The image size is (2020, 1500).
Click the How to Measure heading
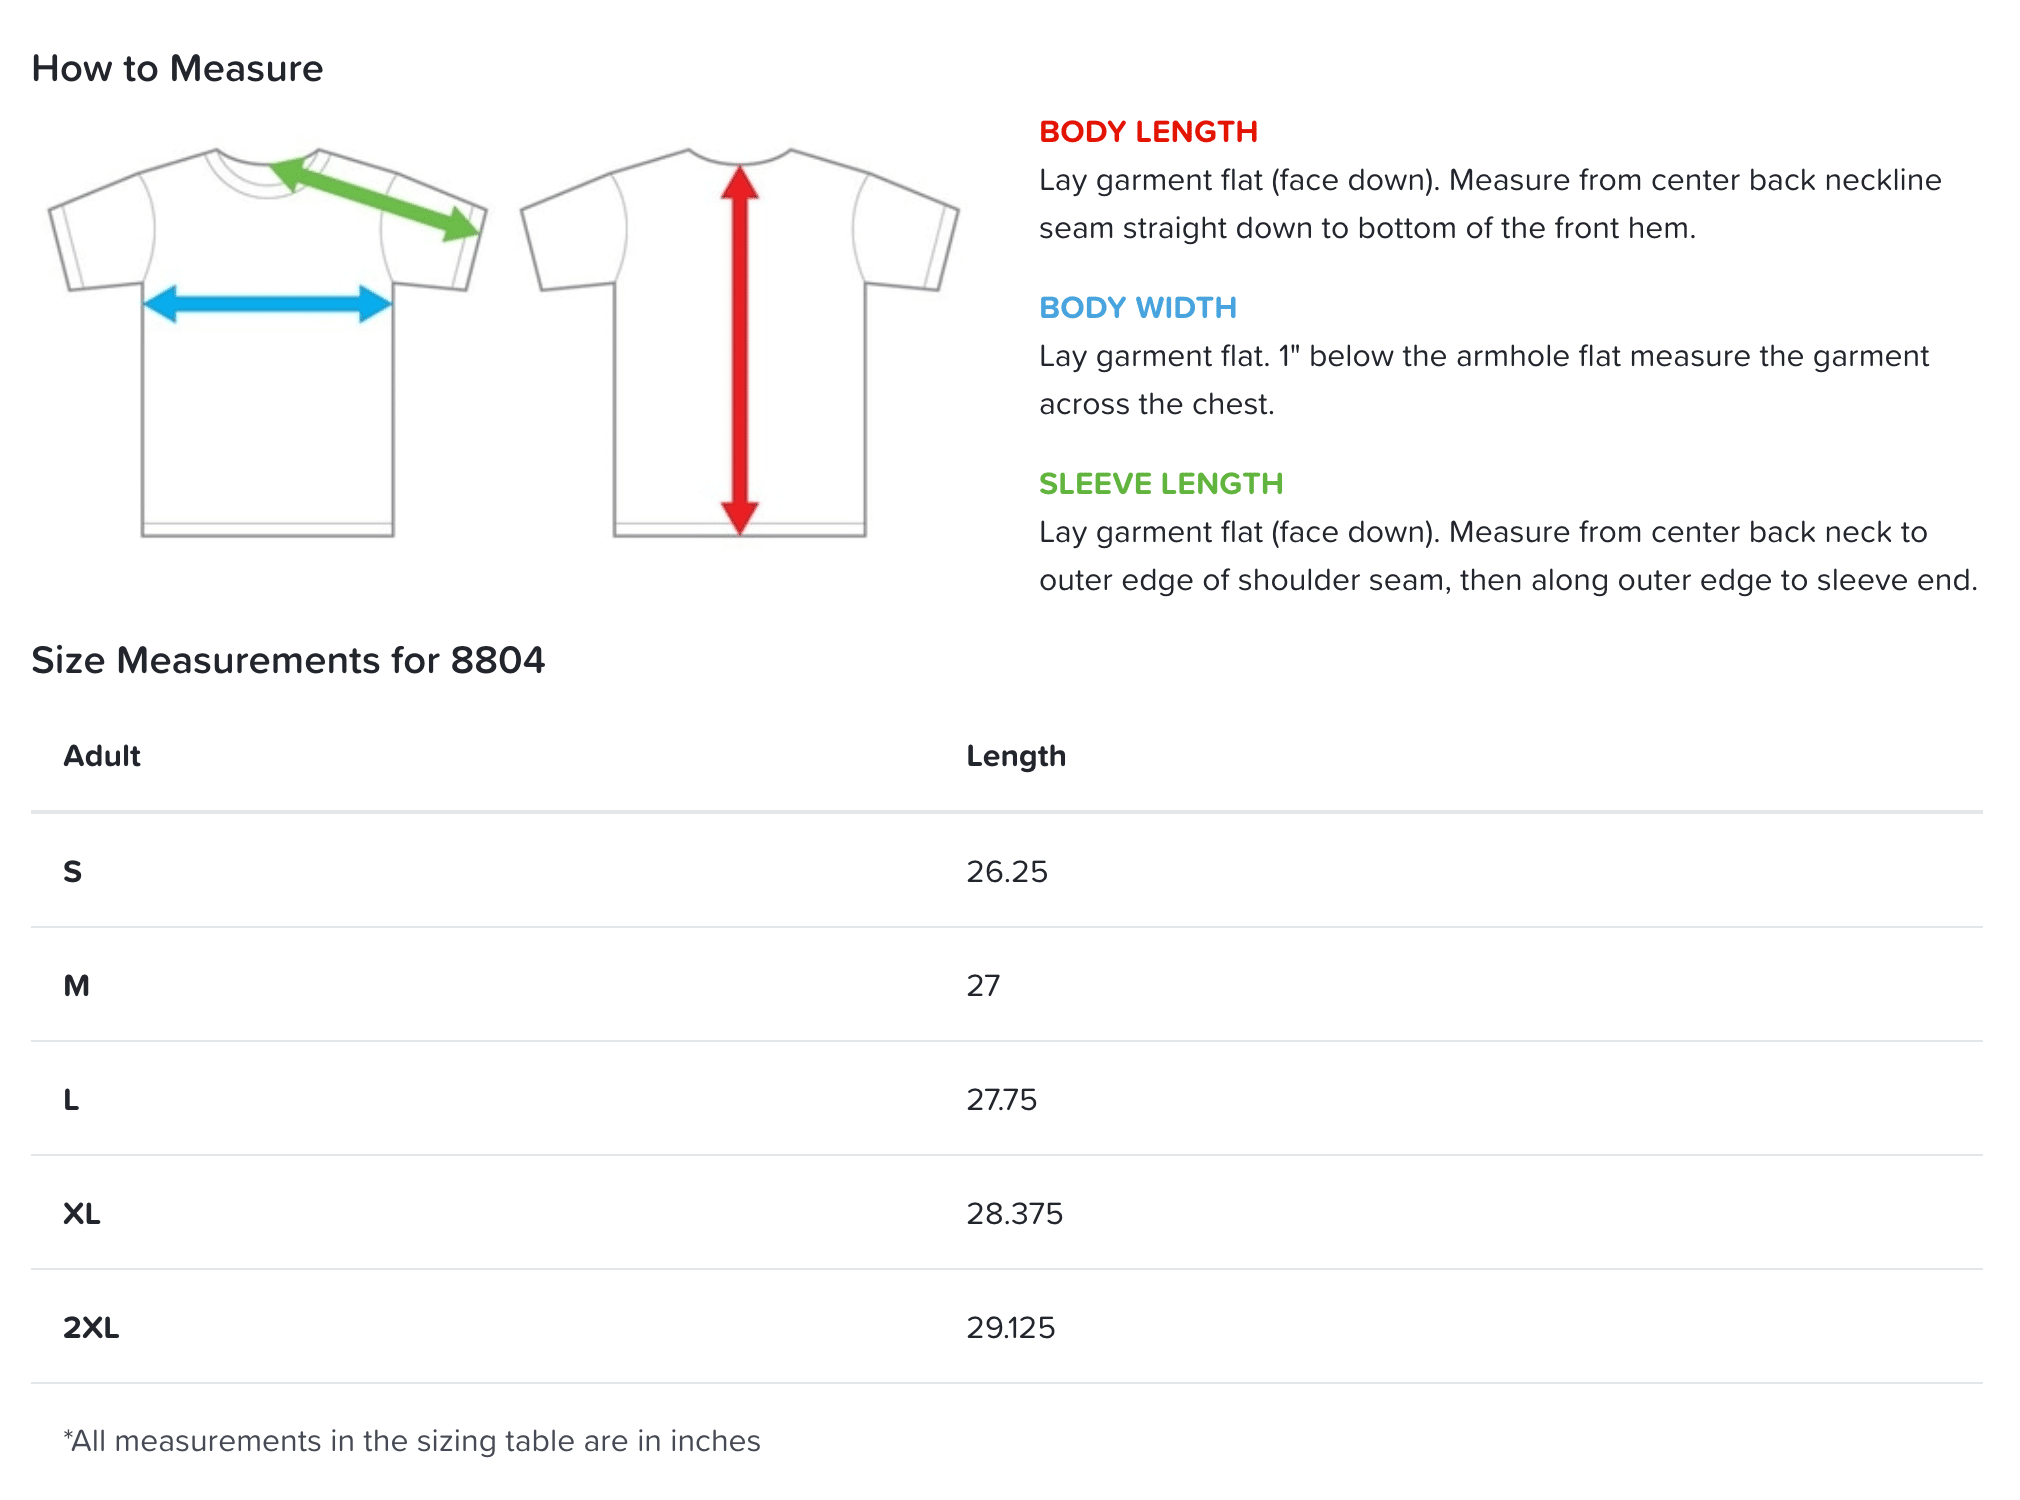point(178,69)
